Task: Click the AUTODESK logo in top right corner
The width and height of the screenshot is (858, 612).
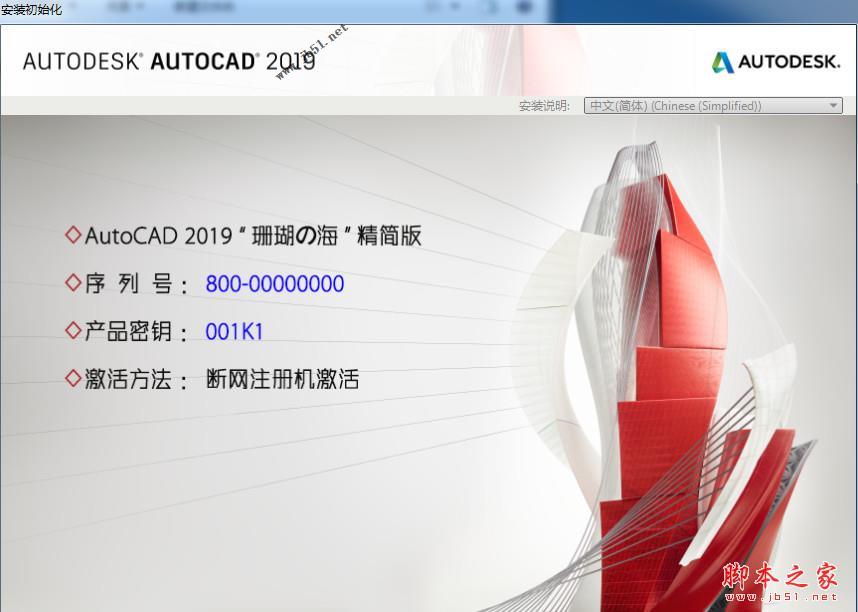Action: click(775, 60)
